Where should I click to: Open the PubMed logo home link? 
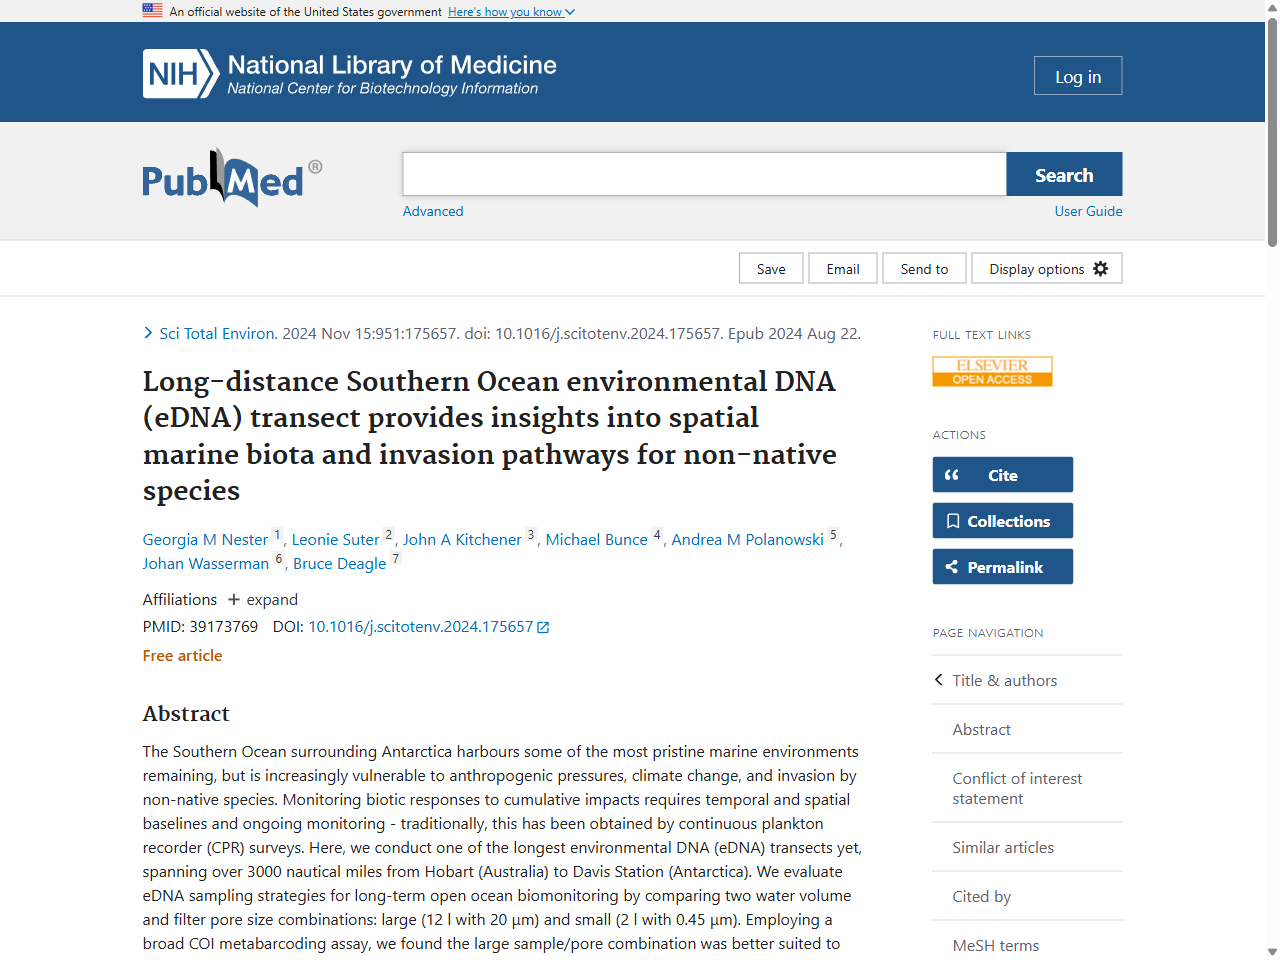tap(232, 179)
